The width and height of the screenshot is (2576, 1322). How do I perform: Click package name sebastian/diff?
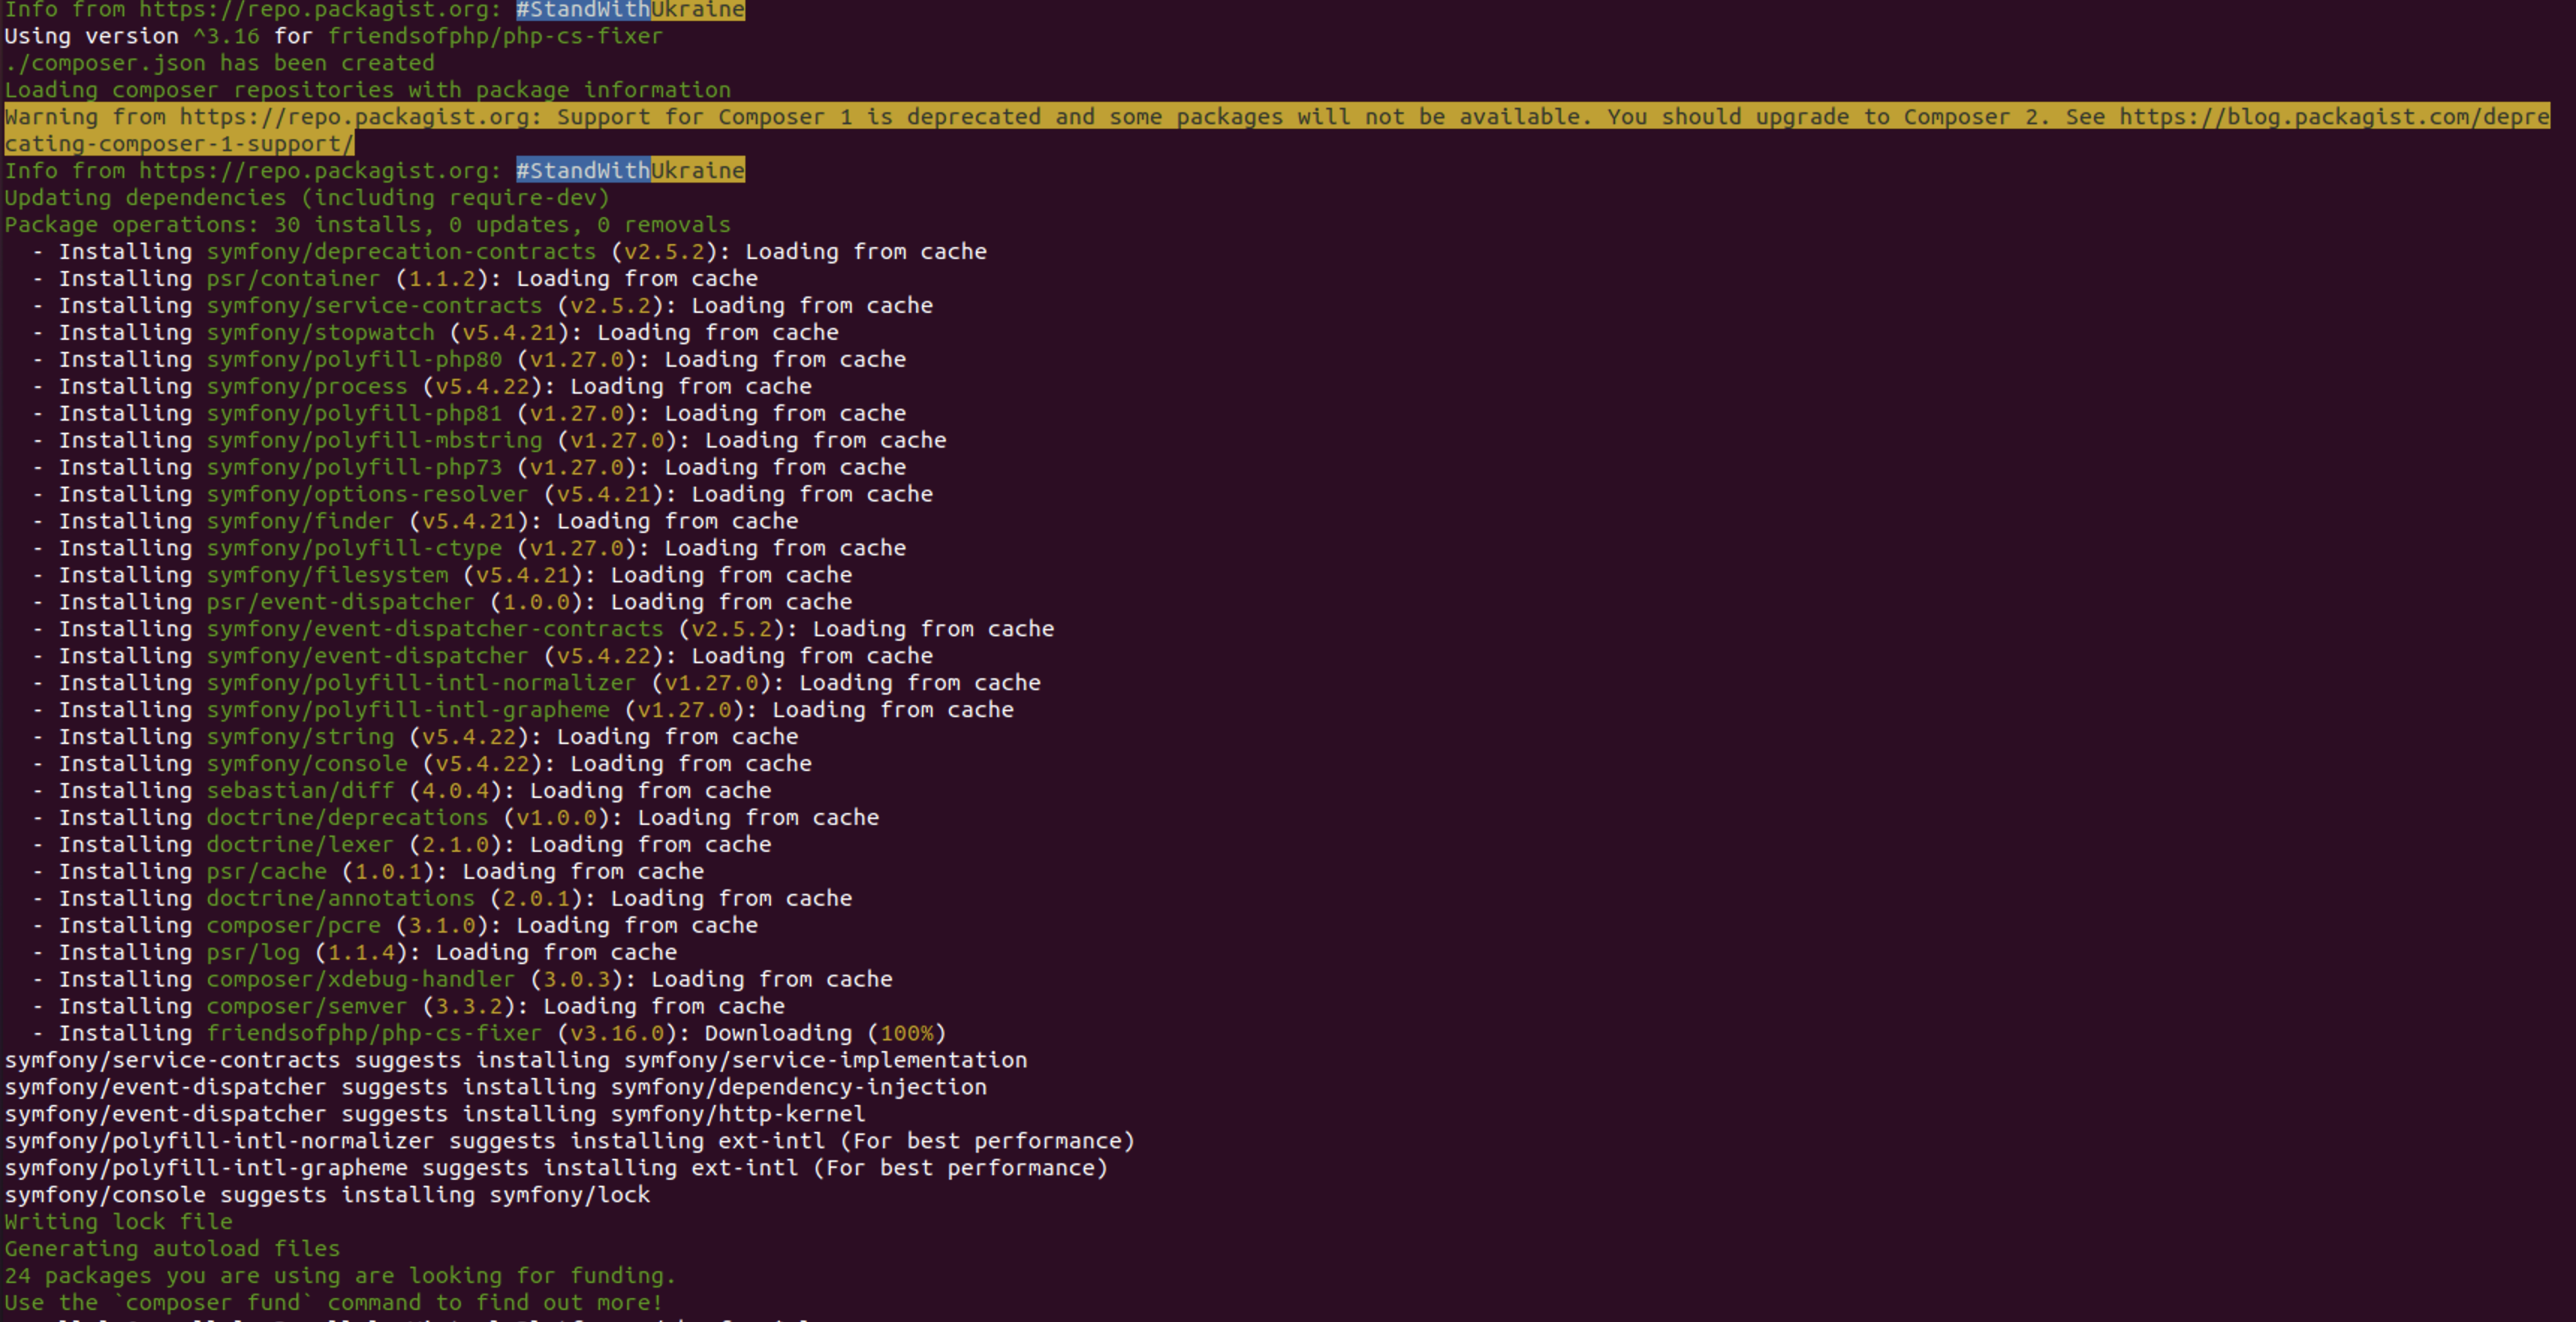(300, 792)
